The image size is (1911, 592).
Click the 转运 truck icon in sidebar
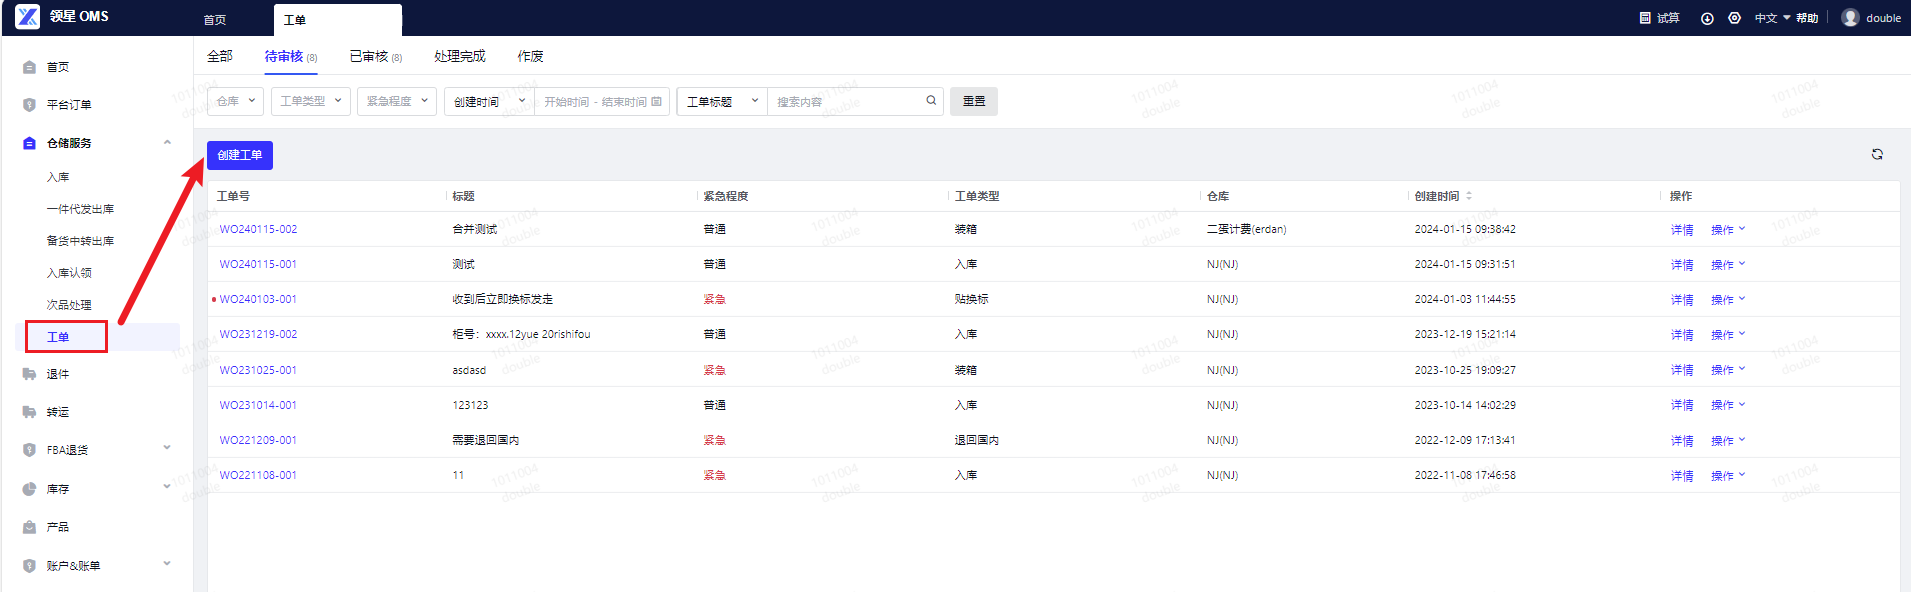click(29, 412)
